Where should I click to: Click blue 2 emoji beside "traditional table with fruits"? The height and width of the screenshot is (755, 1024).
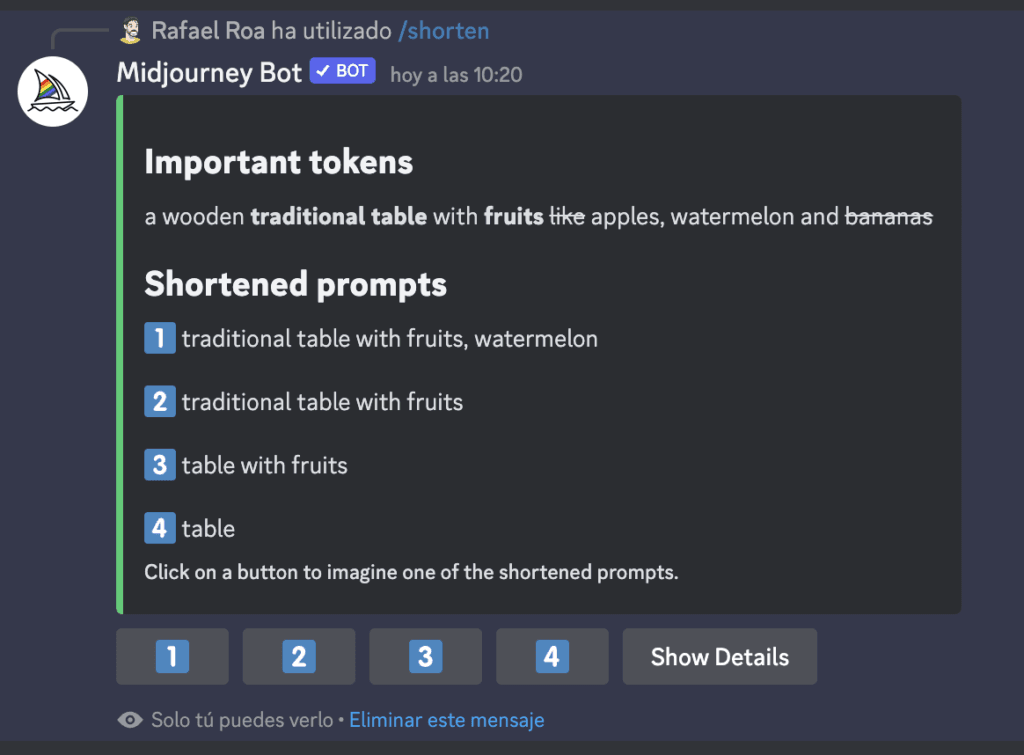click(160, 402)
